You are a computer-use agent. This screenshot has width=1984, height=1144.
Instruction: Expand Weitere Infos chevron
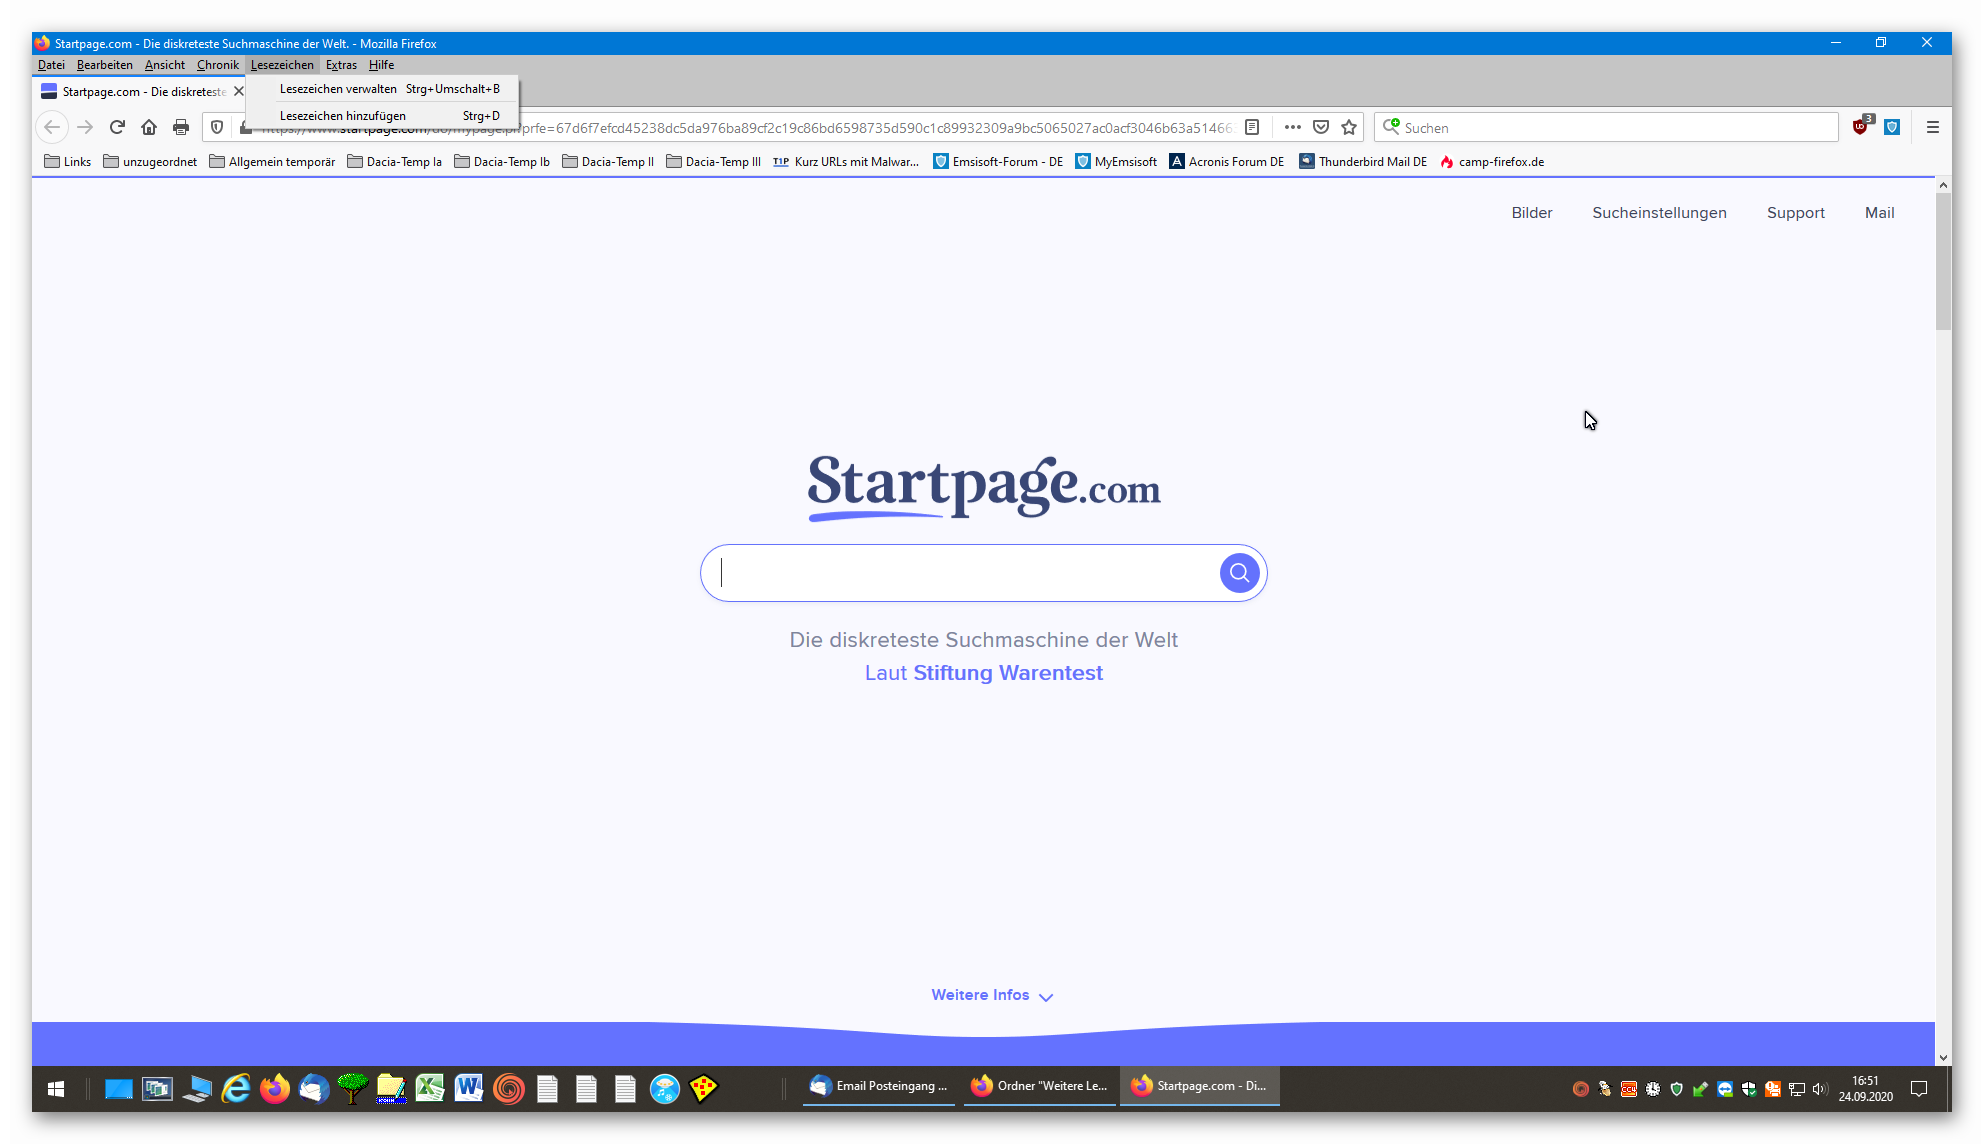[1046, 997]
